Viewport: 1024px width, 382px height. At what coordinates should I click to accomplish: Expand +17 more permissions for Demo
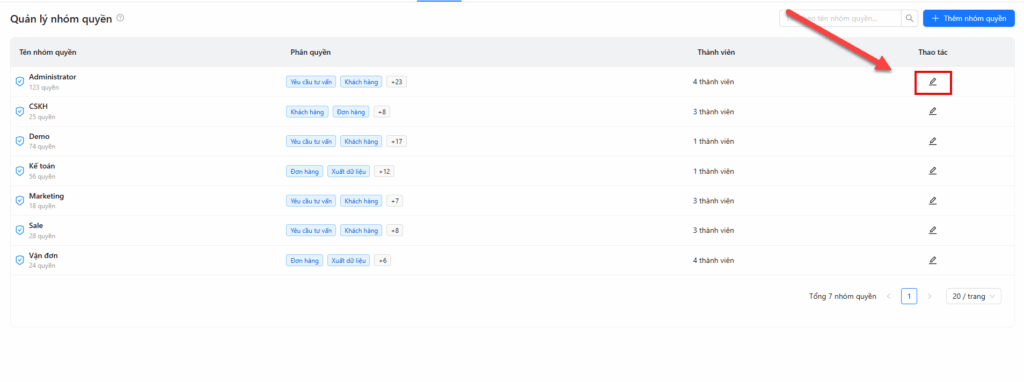point(396,141)
